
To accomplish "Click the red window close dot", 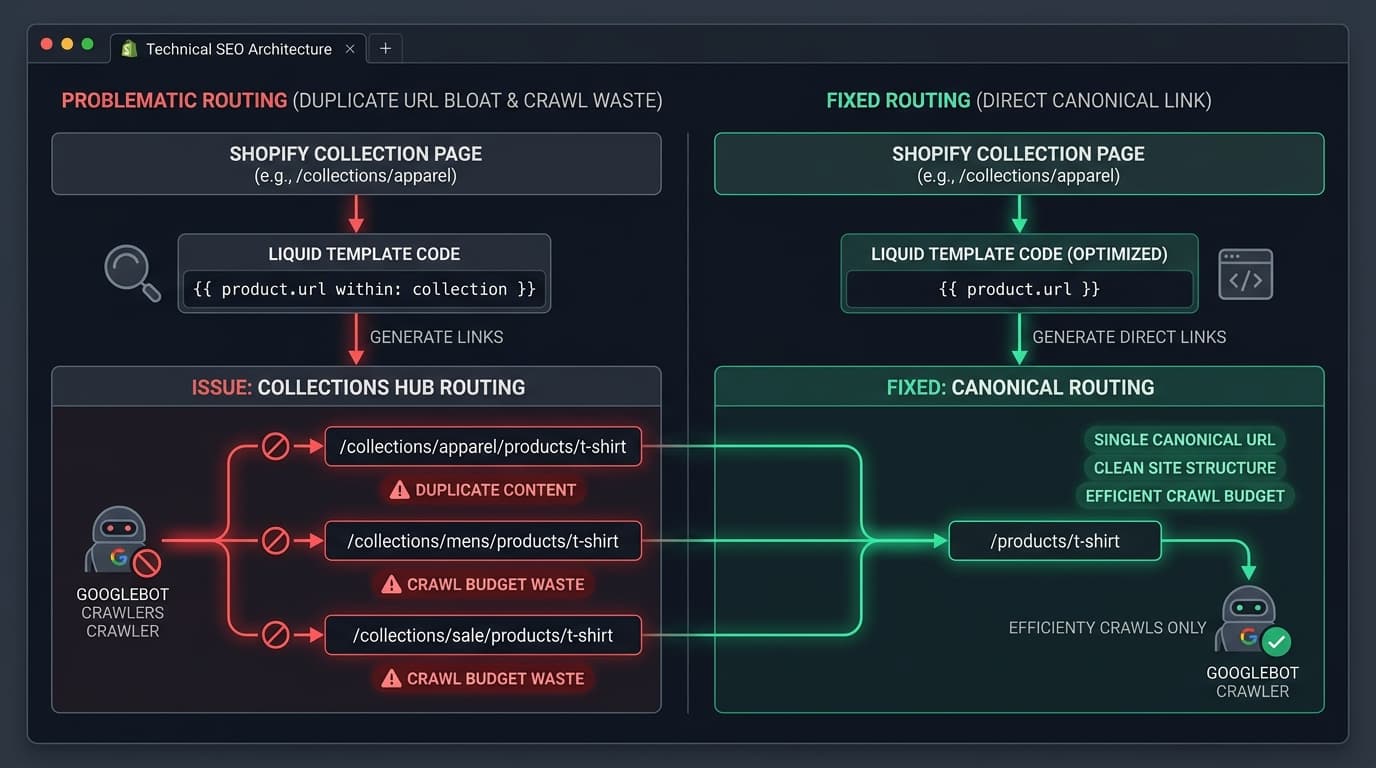I will pyautogui.click(x=46, y=44).
